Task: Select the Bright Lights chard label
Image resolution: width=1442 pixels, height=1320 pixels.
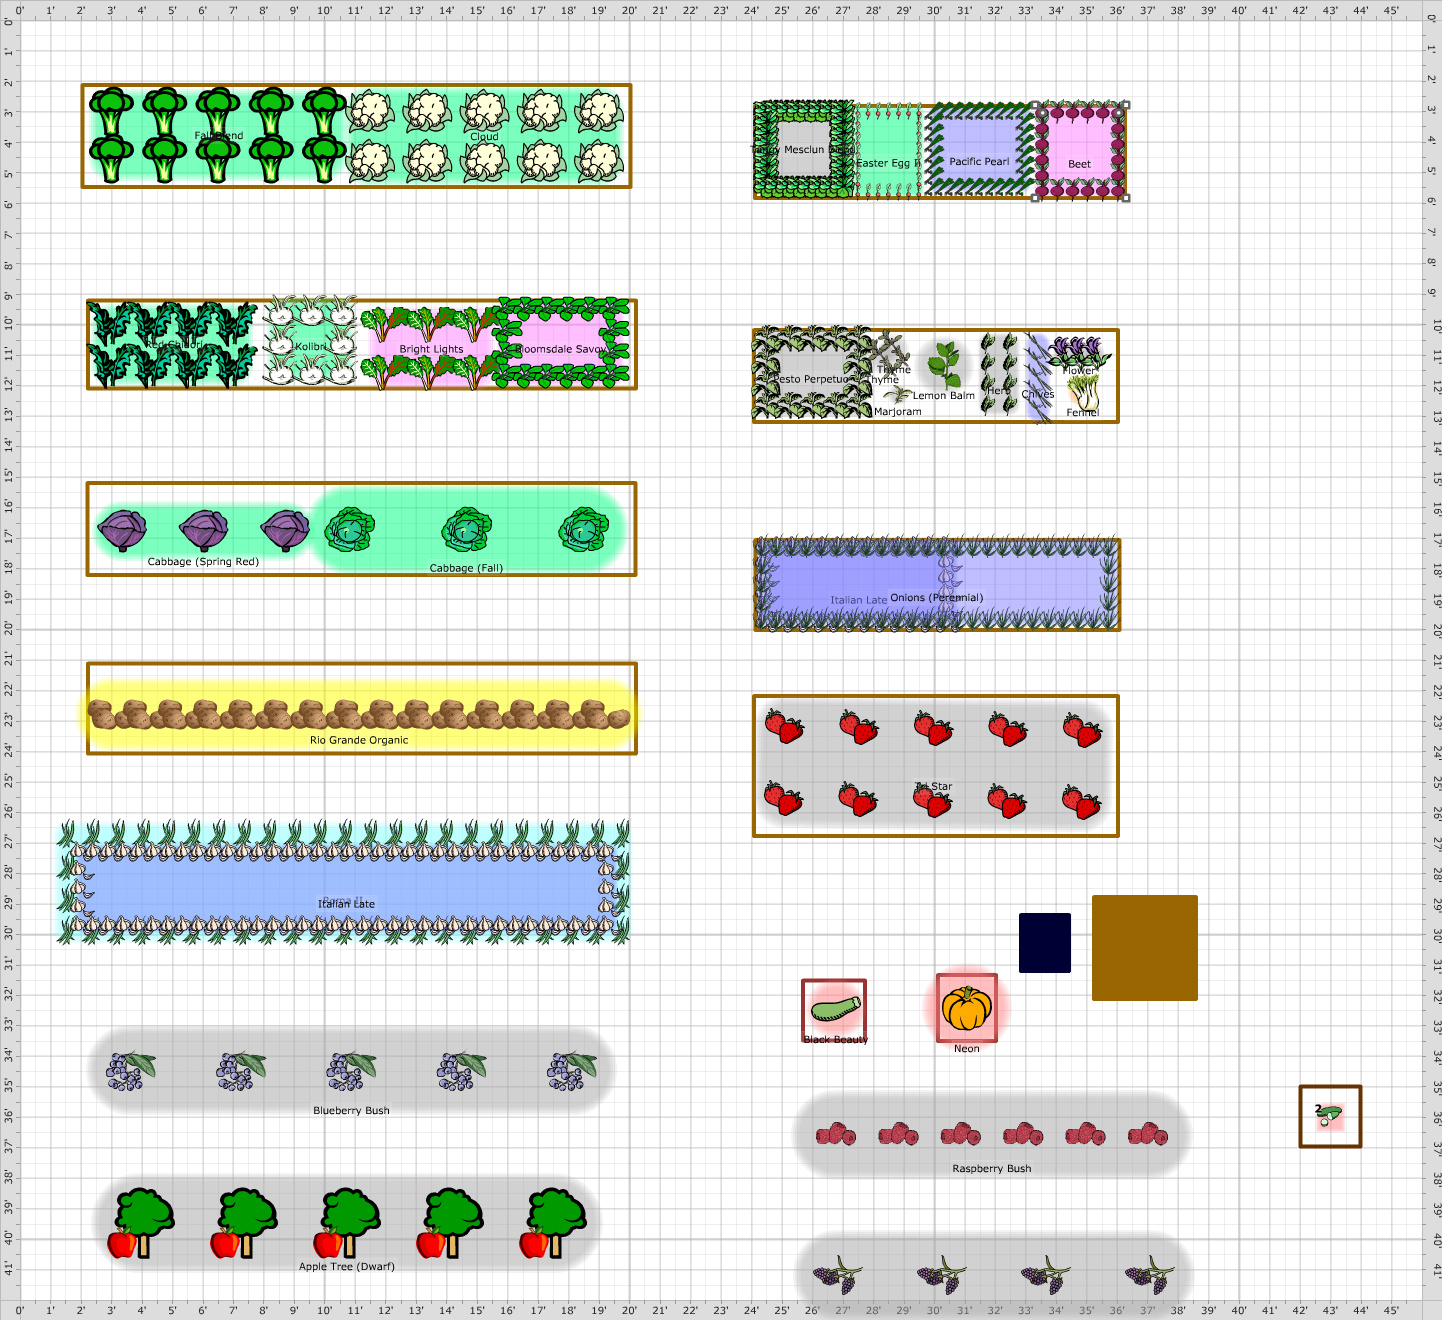Action: [432, 349]
